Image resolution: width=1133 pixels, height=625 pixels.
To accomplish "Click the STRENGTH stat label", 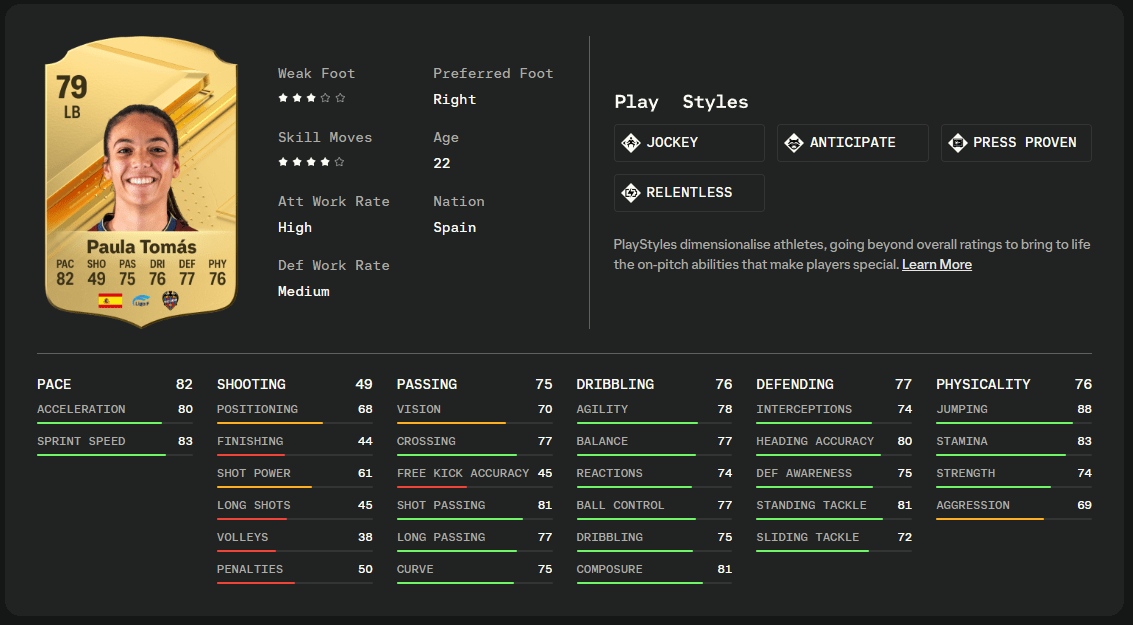I will tap(966, 473).
